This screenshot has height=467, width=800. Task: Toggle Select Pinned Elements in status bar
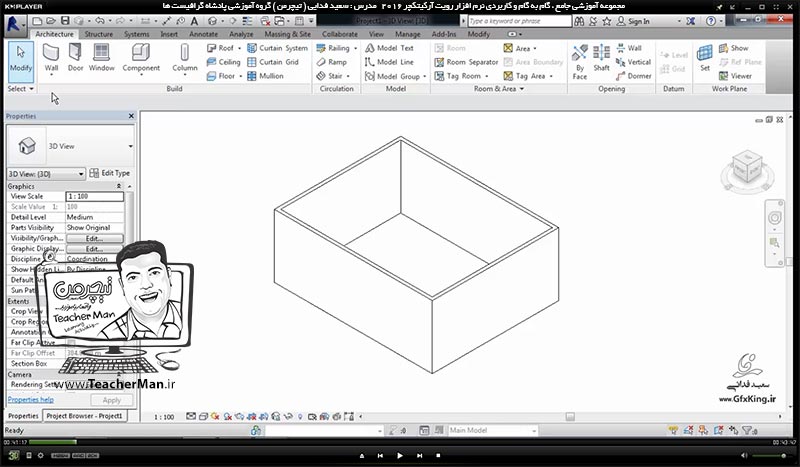(703, 430)
